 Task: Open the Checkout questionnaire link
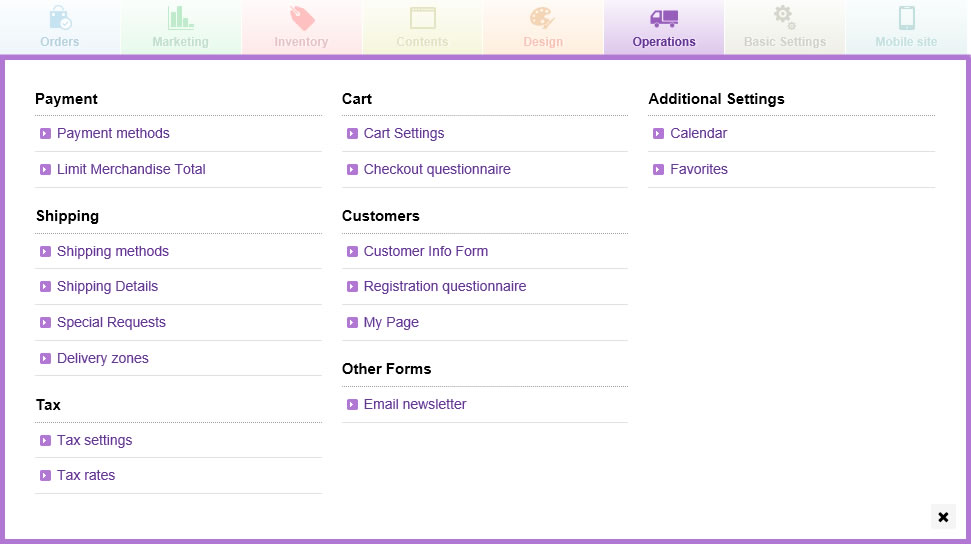437,169
